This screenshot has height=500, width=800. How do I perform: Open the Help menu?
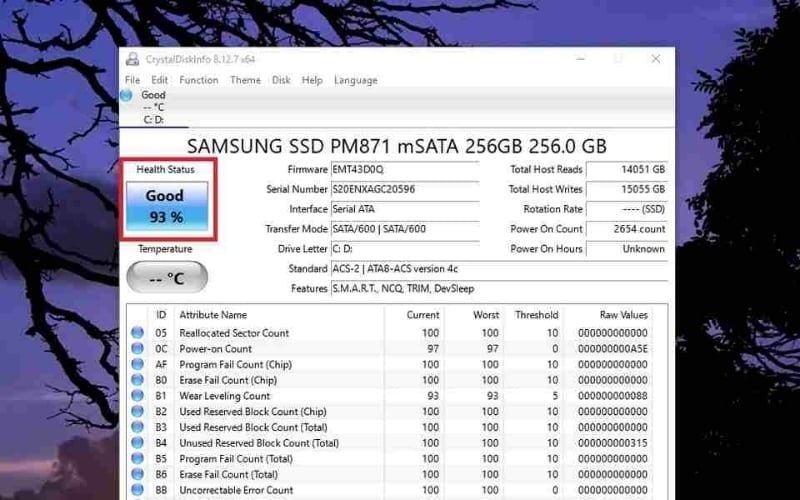point(312,80)
